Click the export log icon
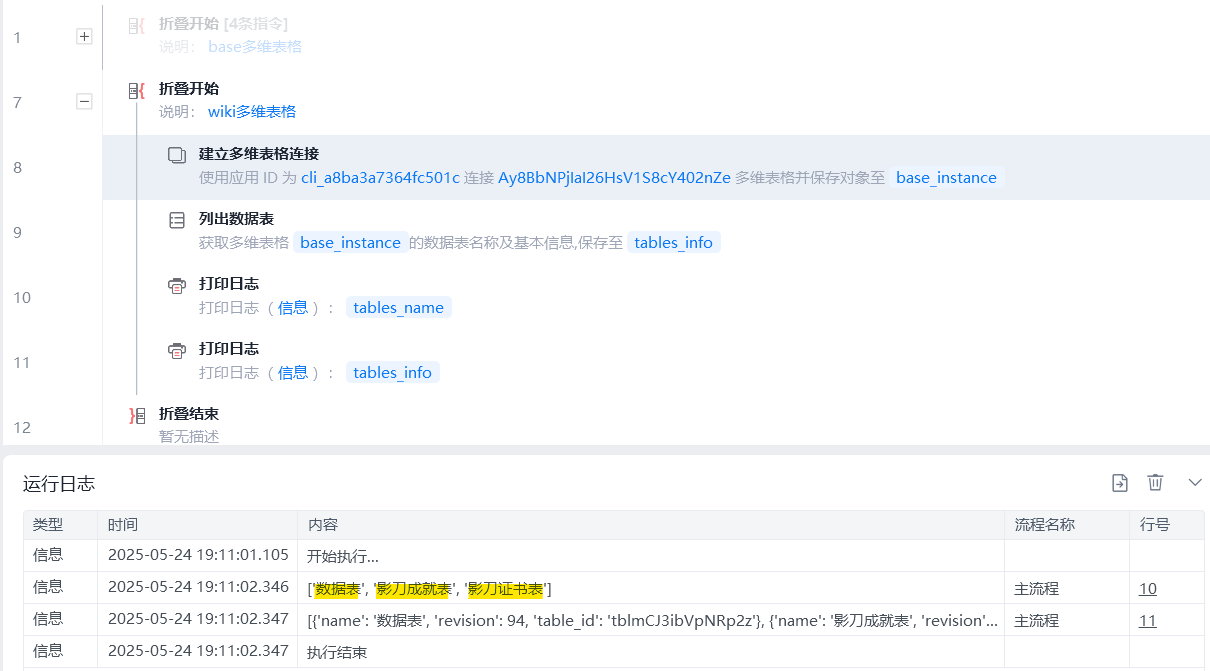Viewport: 1210px width, 671px height. [1120, 483]
